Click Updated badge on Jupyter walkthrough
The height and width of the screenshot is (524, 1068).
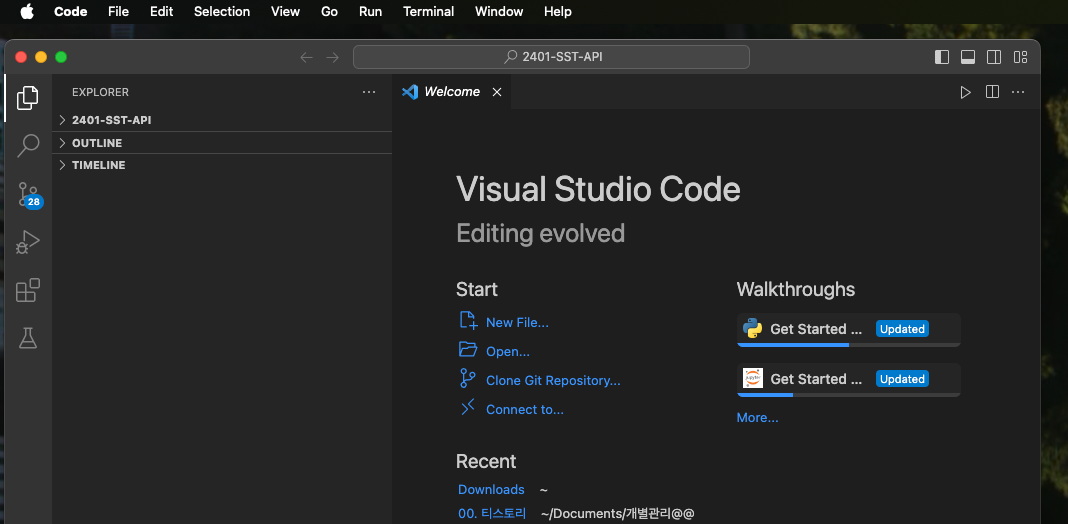(x=902, y=379)
